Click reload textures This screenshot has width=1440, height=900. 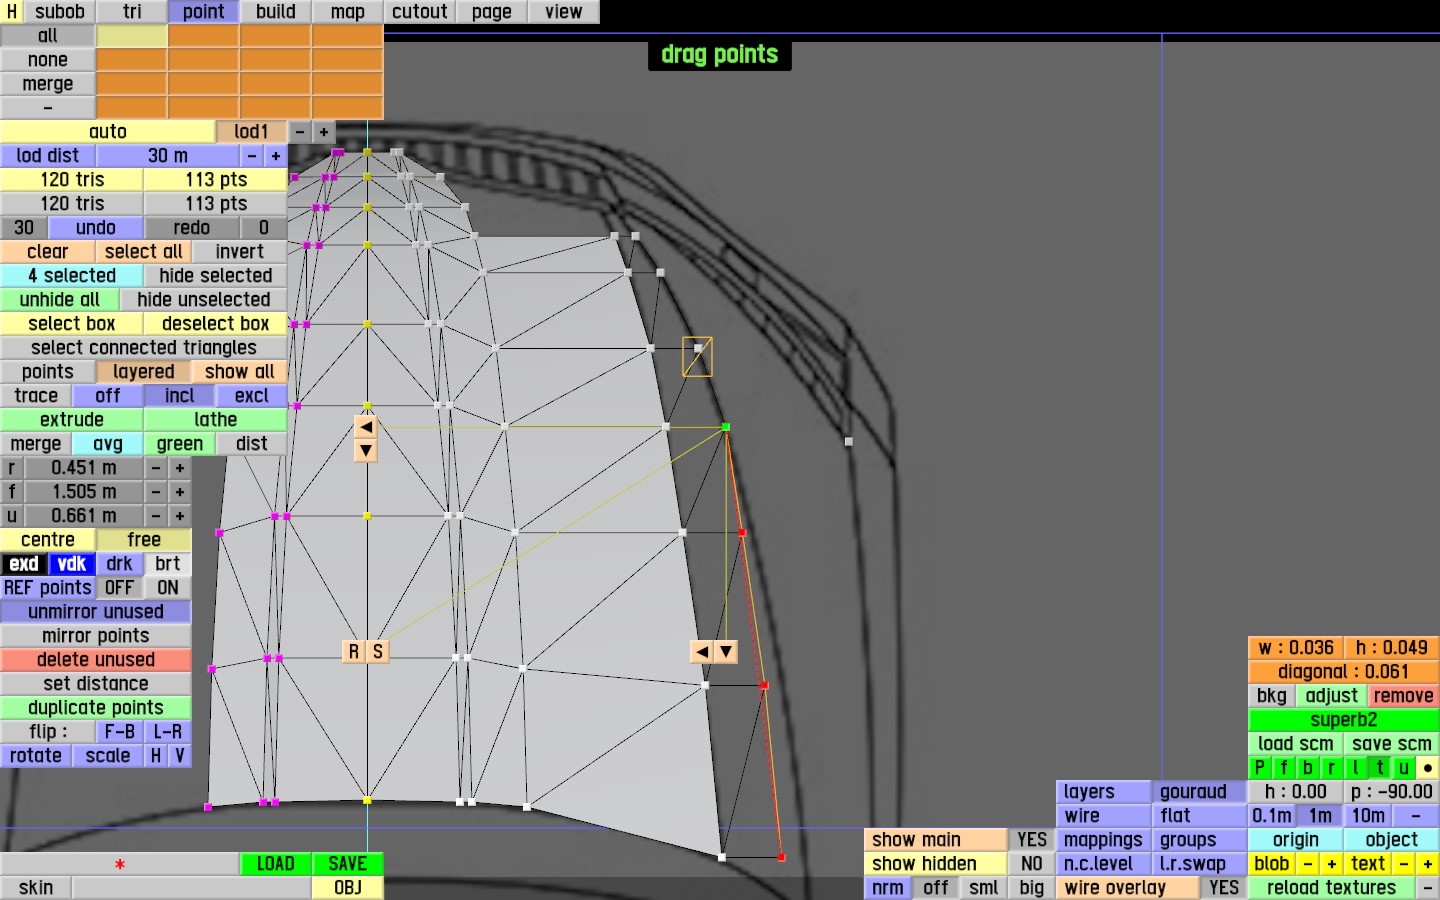point(1332,888)
